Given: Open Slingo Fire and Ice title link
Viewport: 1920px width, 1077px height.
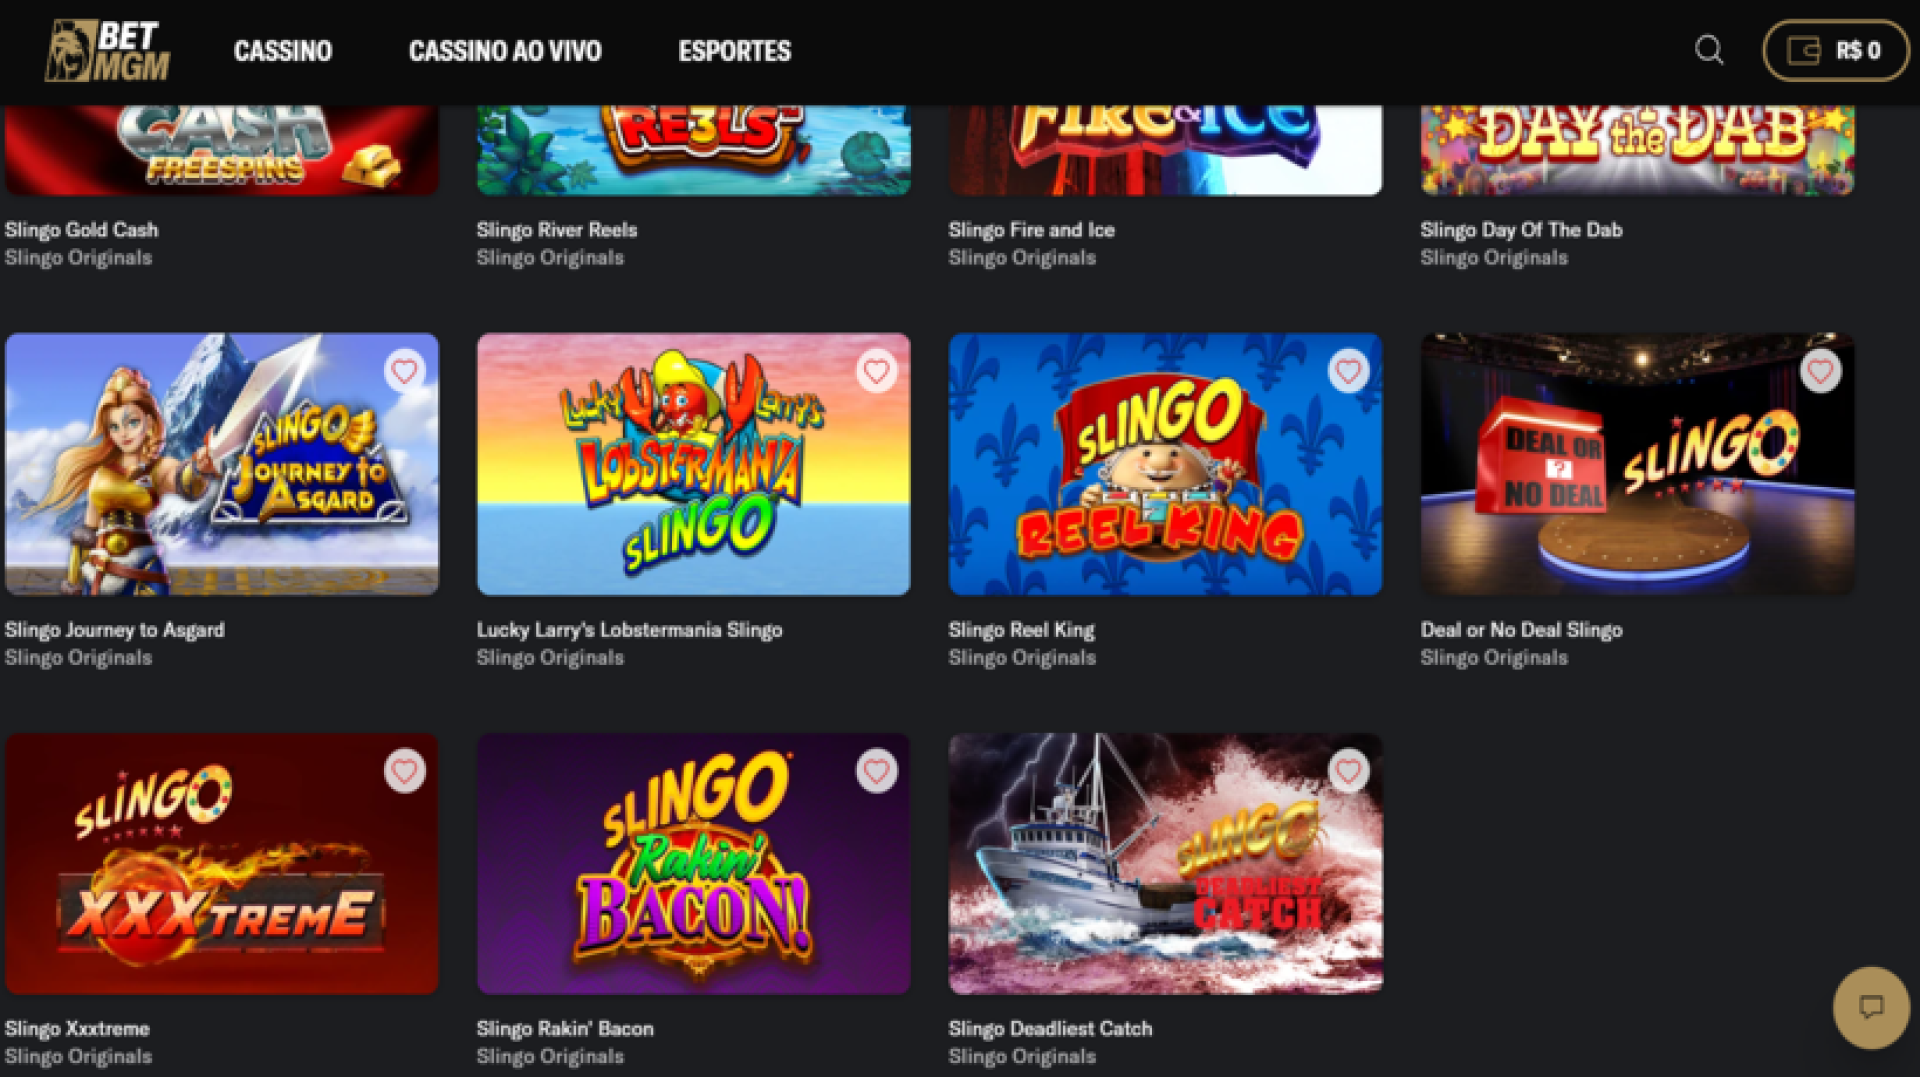Looking at the screenshot, I should tap(1031, 230).
